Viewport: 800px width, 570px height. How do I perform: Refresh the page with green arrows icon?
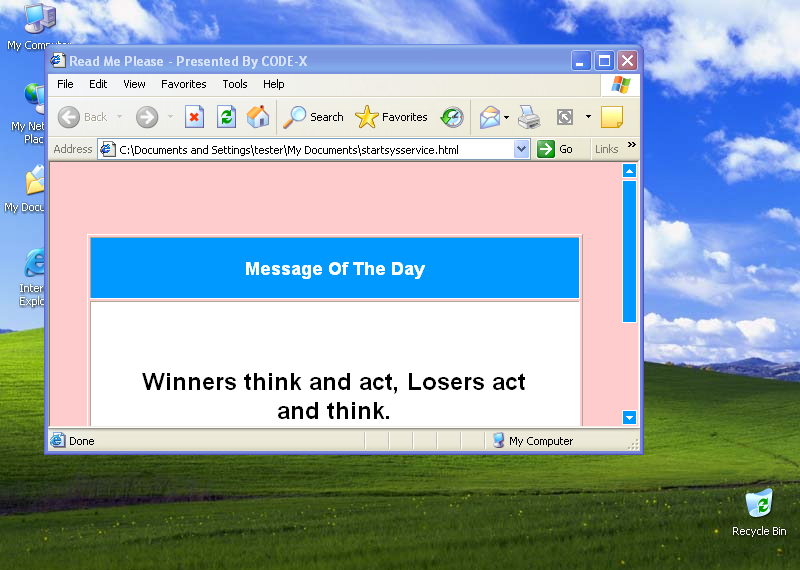[x=226, y=117]
